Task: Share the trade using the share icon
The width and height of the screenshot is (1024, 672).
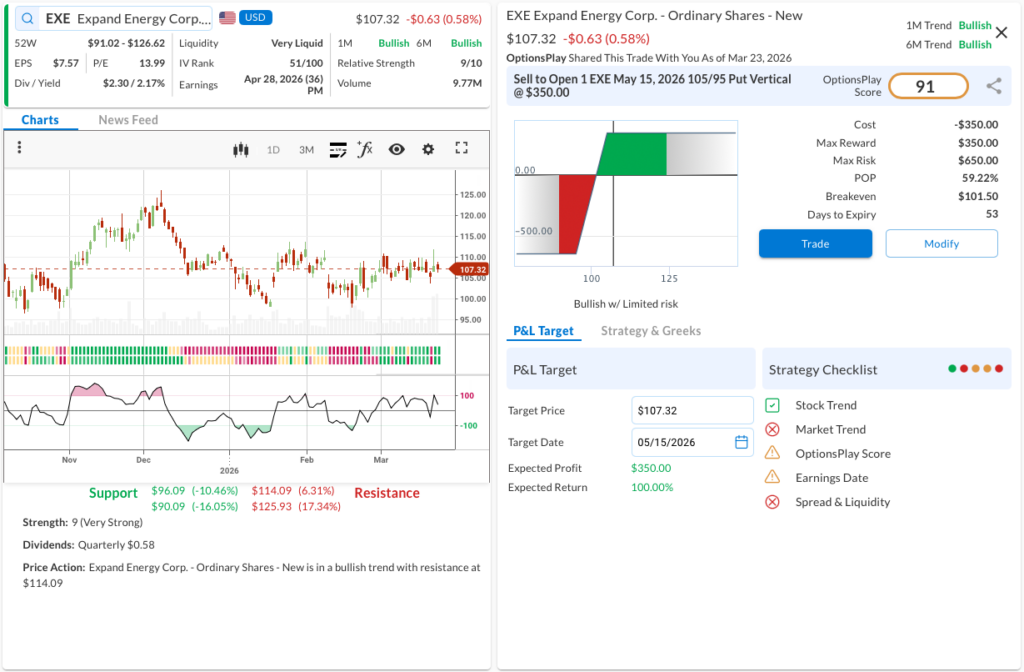Action: click(993, 86)
